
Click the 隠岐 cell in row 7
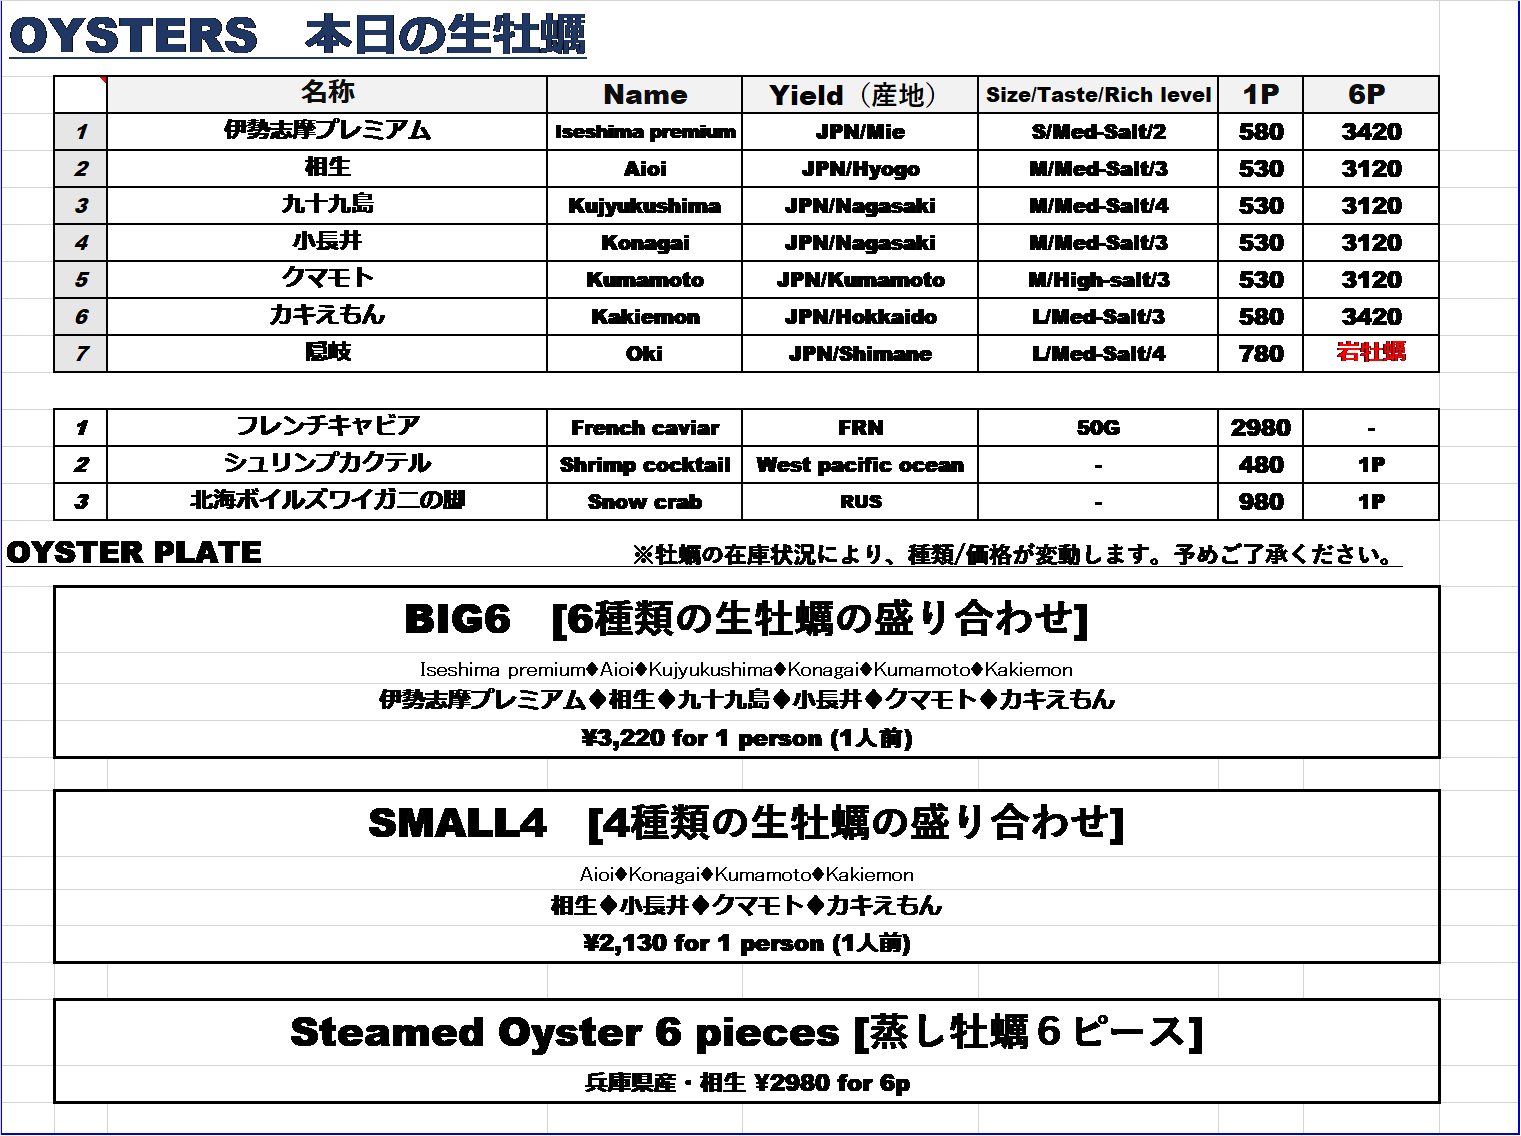click(327, 353)
